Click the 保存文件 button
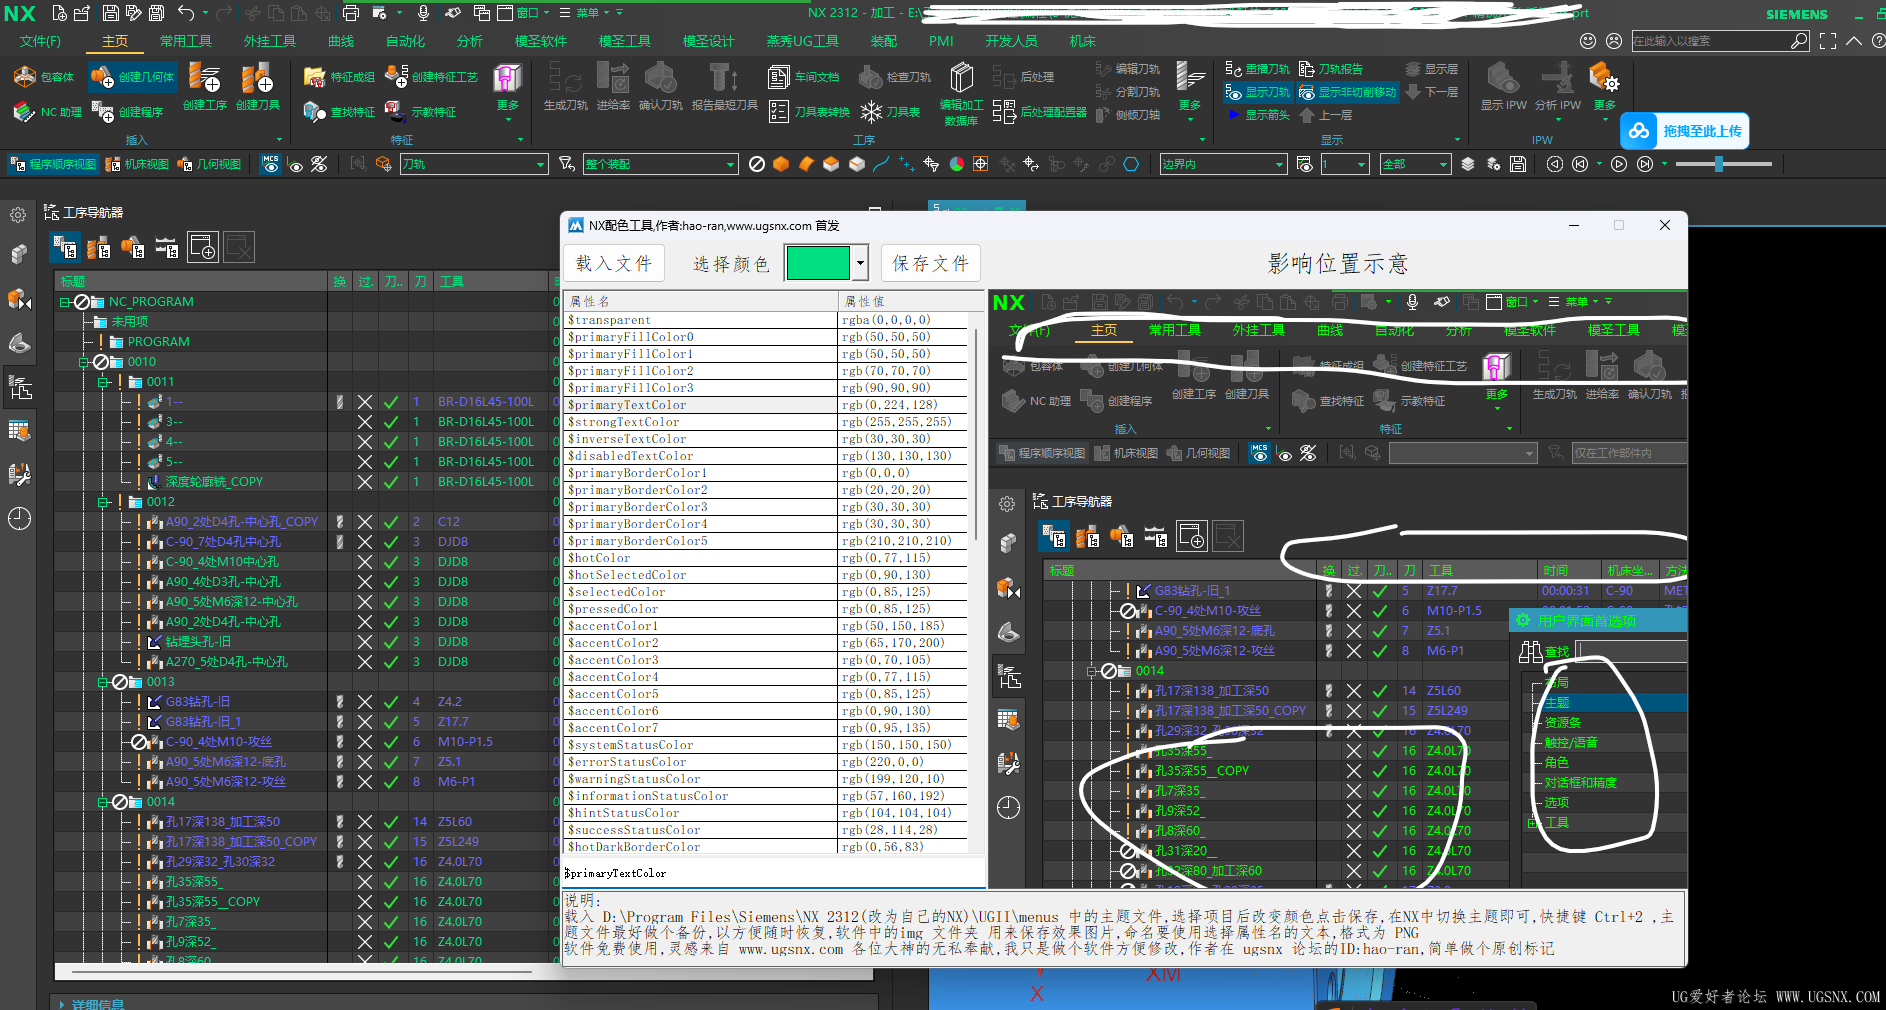 [930, 263]
